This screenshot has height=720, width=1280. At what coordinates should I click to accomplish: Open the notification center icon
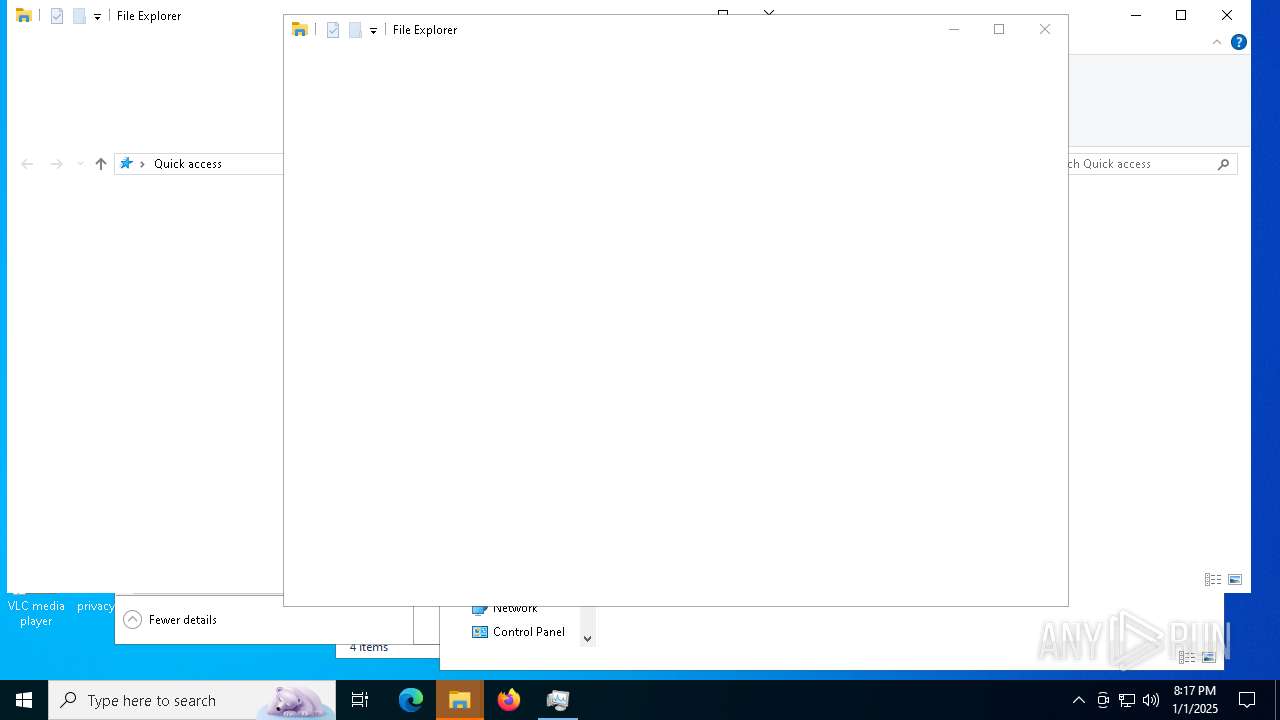tap(1247, 700)
